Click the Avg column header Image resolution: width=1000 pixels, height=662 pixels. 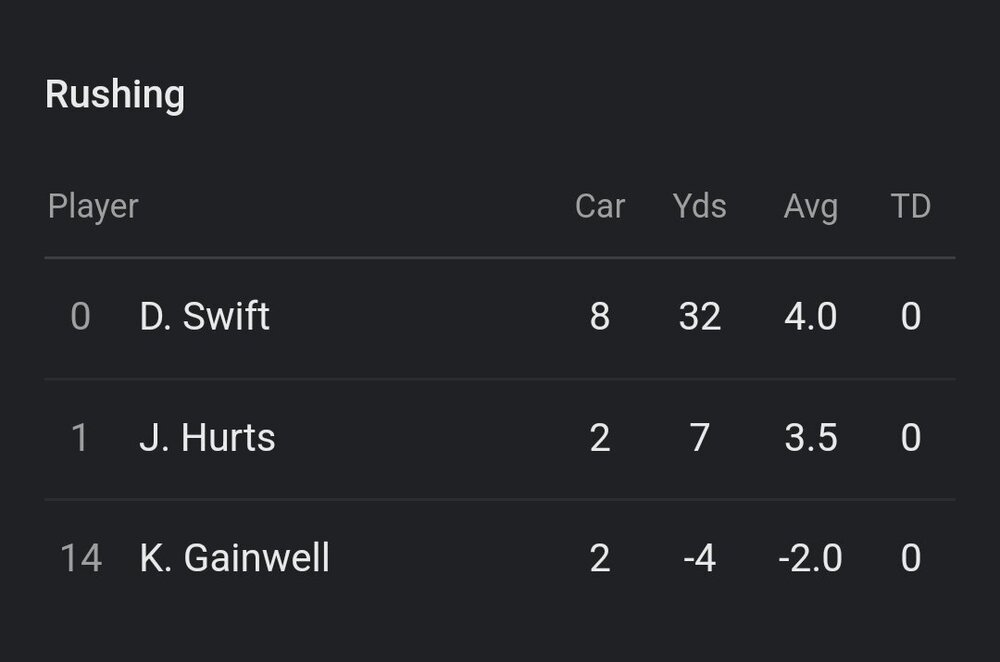click(810, 207)
